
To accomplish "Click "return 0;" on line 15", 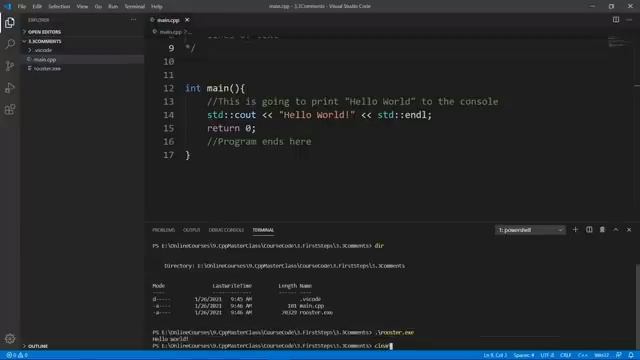I will pyautogui.click(x=231, y=128).
